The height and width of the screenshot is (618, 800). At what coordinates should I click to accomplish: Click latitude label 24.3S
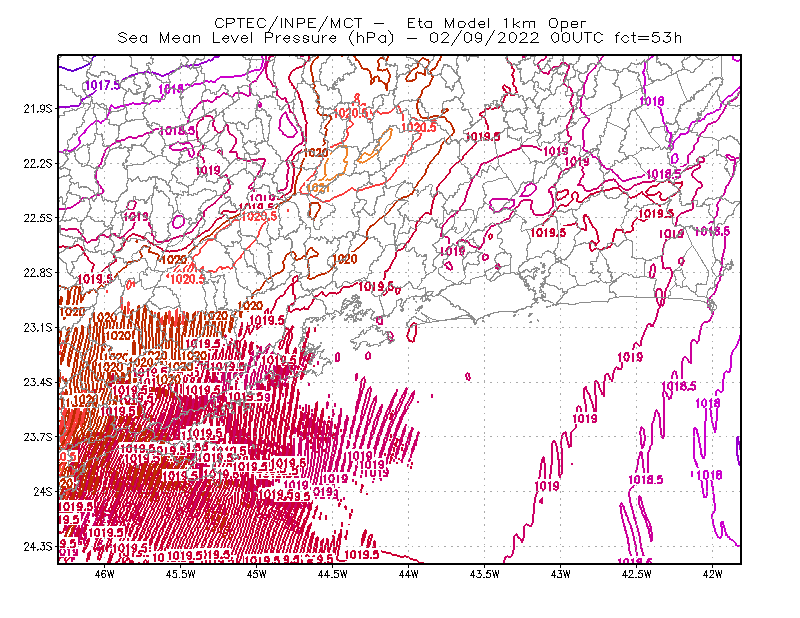click(38, 547)
